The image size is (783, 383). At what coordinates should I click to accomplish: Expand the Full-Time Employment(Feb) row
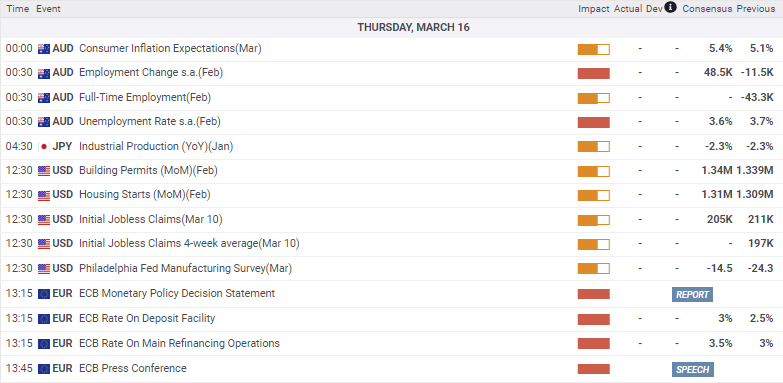click(x=392, y=98)
